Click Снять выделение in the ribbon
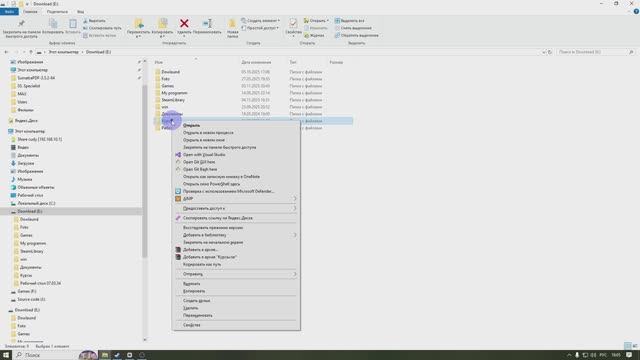640x360 pixels. click(x=353, y=28)
